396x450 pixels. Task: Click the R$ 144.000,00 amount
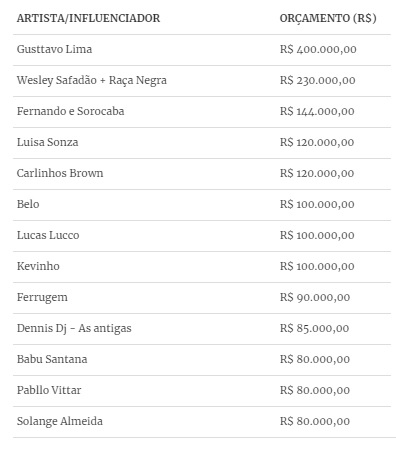pyautogui.click(x=317, y=111)
